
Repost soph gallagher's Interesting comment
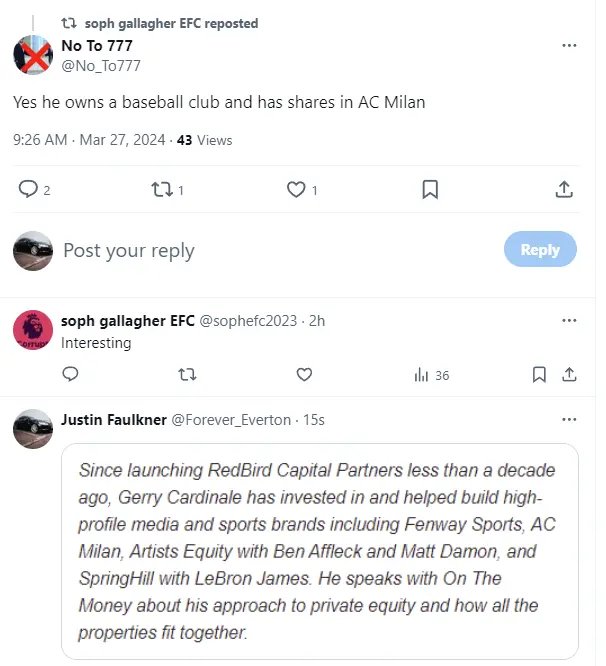pyautogui.click(x=186, y=375)
